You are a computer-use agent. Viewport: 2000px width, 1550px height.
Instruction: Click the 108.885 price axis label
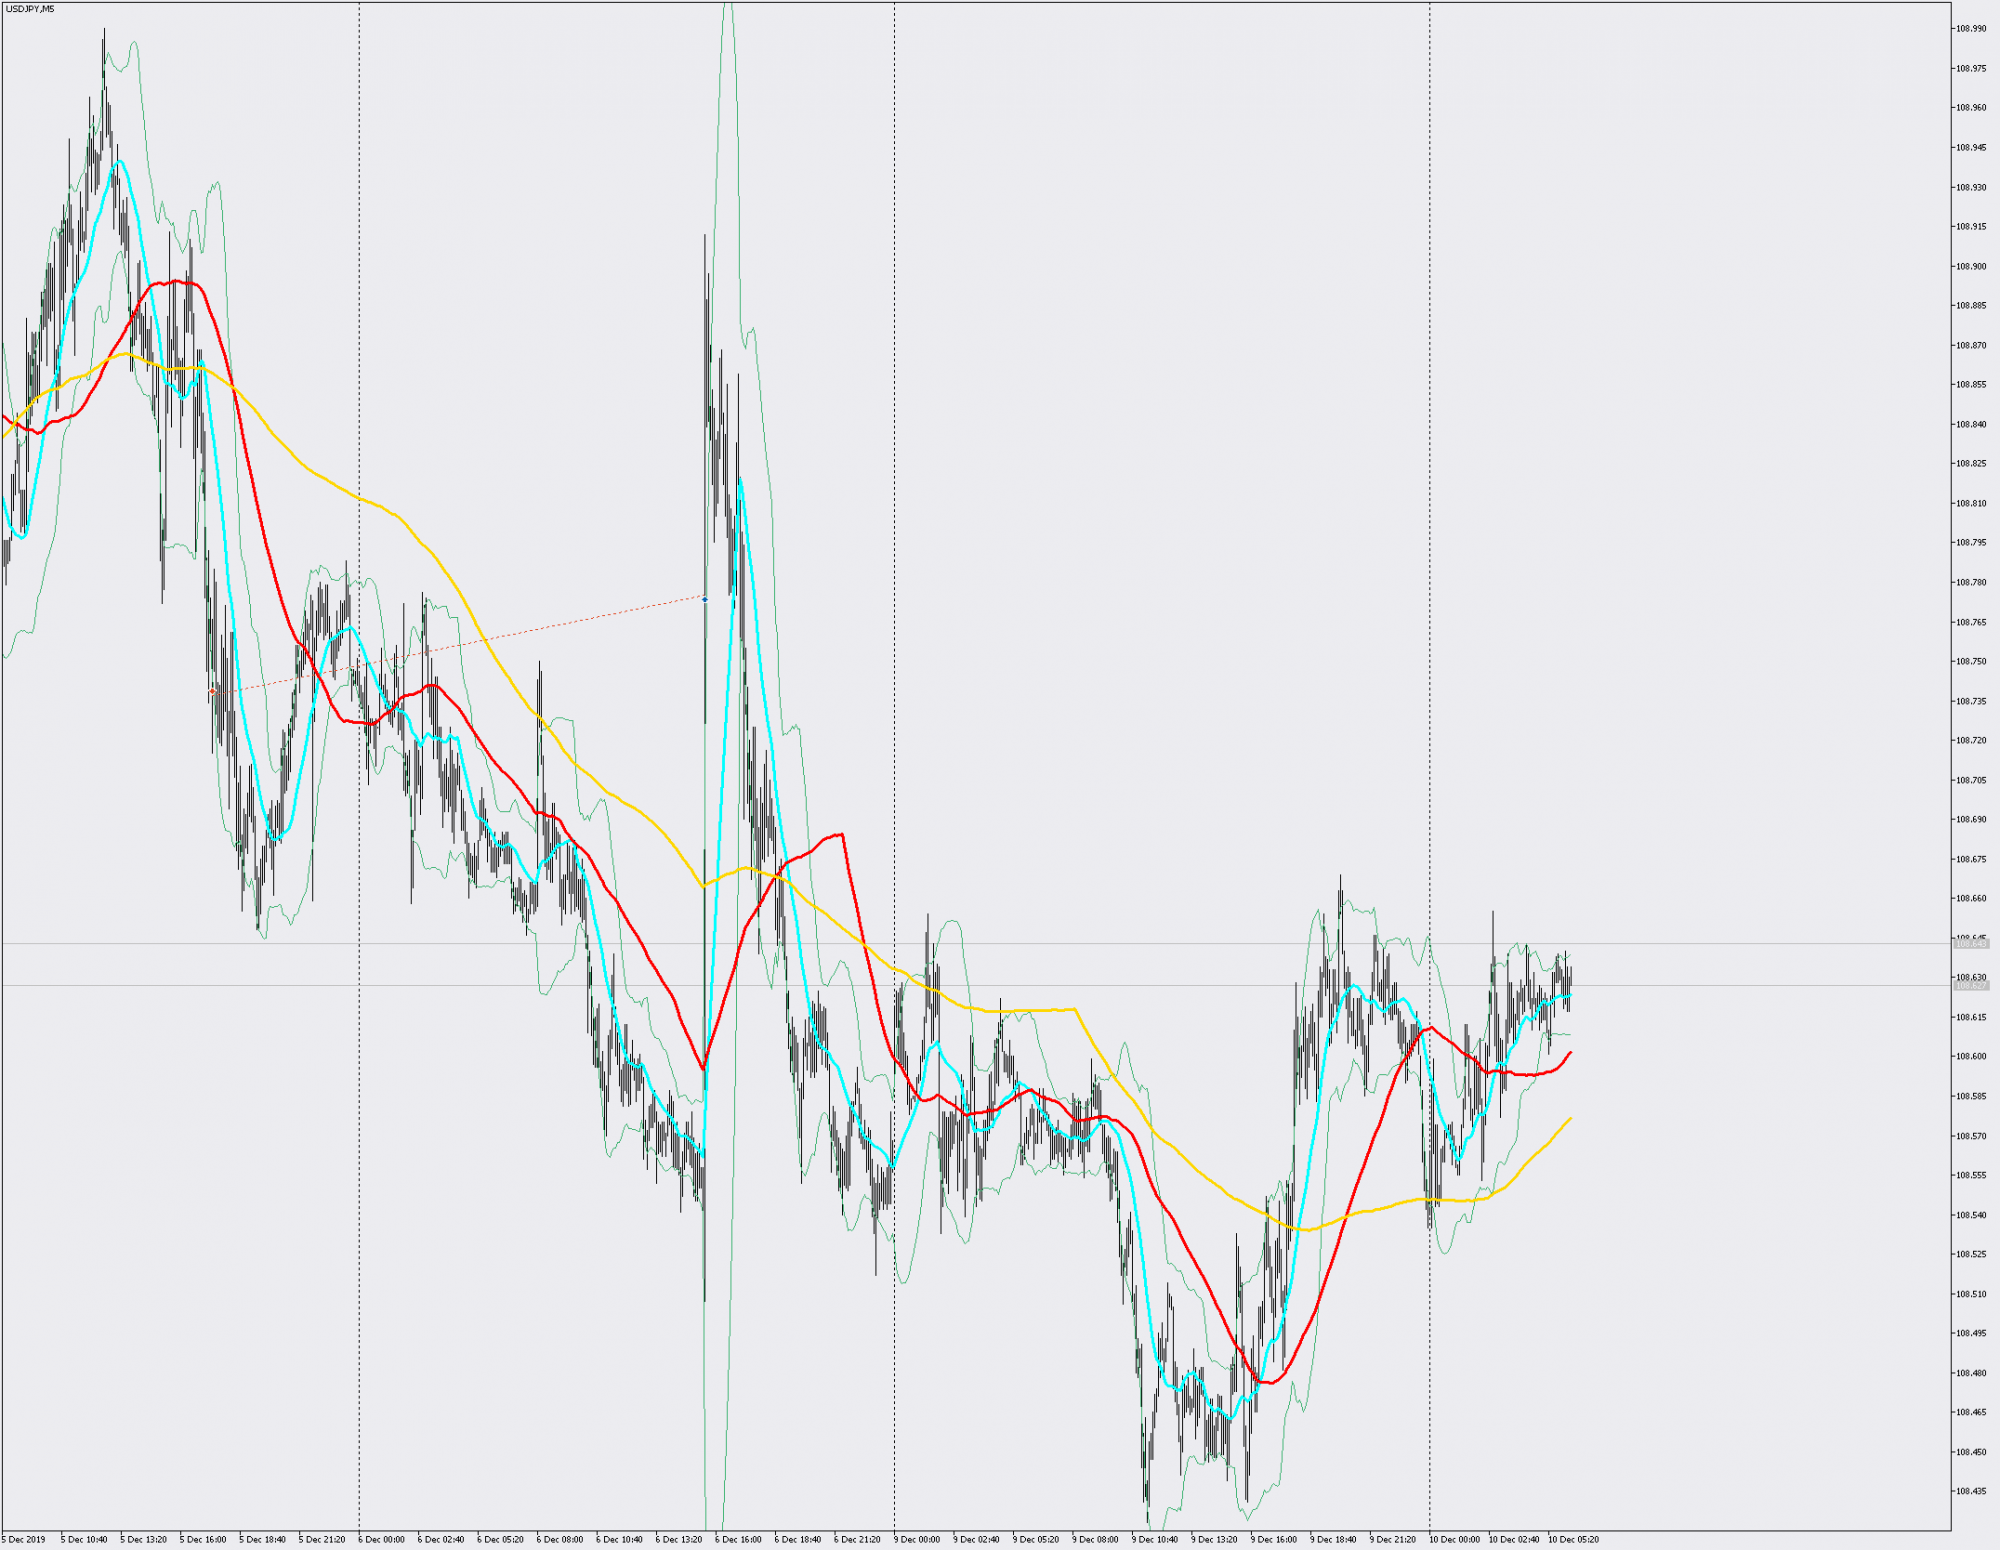click(1971, 306)
